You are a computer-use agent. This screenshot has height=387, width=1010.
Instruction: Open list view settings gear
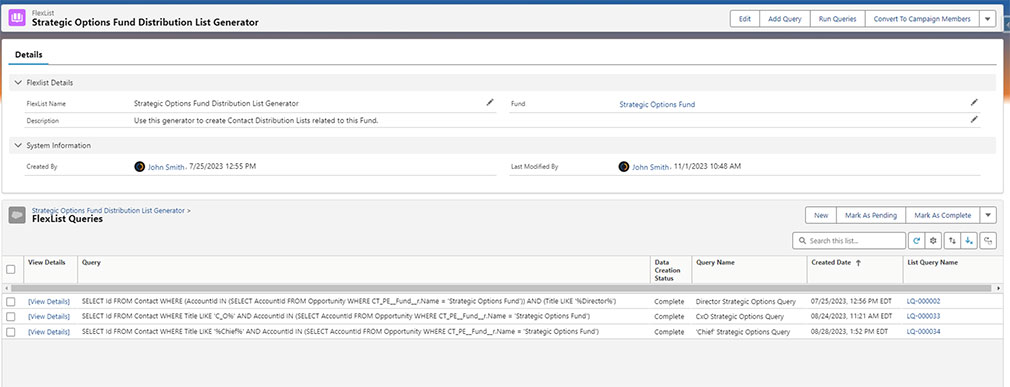tap(933, 241)
